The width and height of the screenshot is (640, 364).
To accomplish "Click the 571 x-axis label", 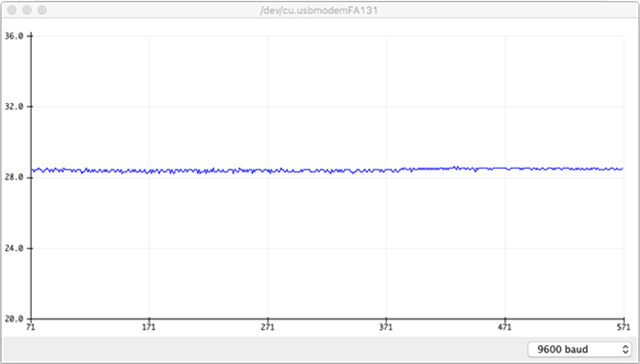I will click(x=623, y=327).
